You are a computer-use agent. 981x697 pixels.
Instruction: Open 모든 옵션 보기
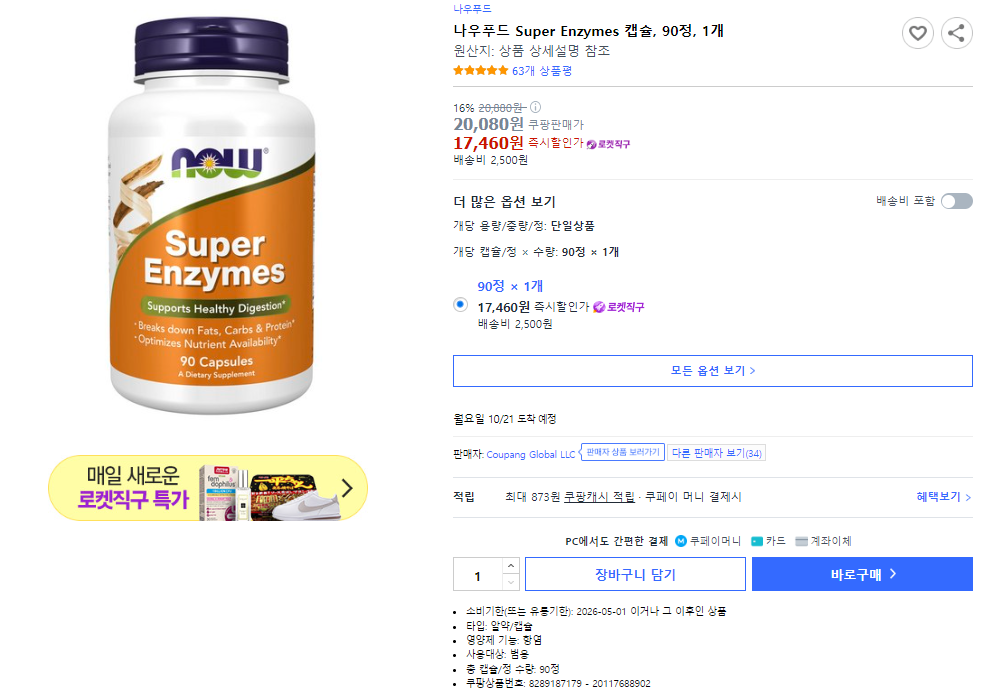pos(712,370)
